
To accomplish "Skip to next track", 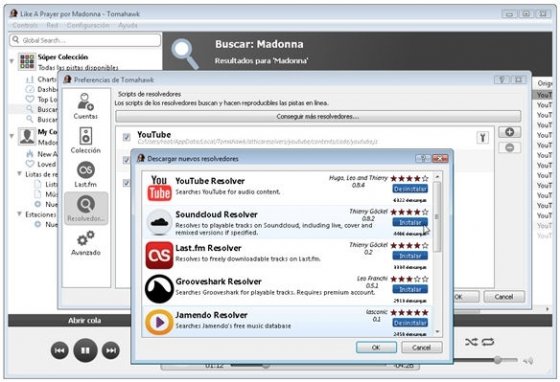I will click(111, 351).
